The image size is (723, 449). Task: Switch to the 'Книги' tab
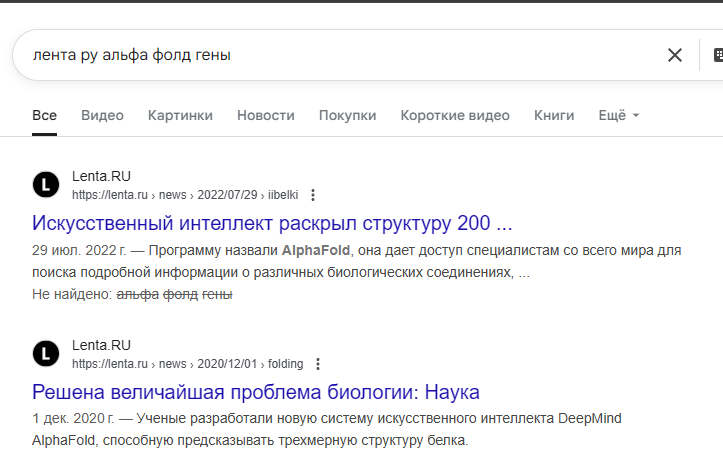554,115
